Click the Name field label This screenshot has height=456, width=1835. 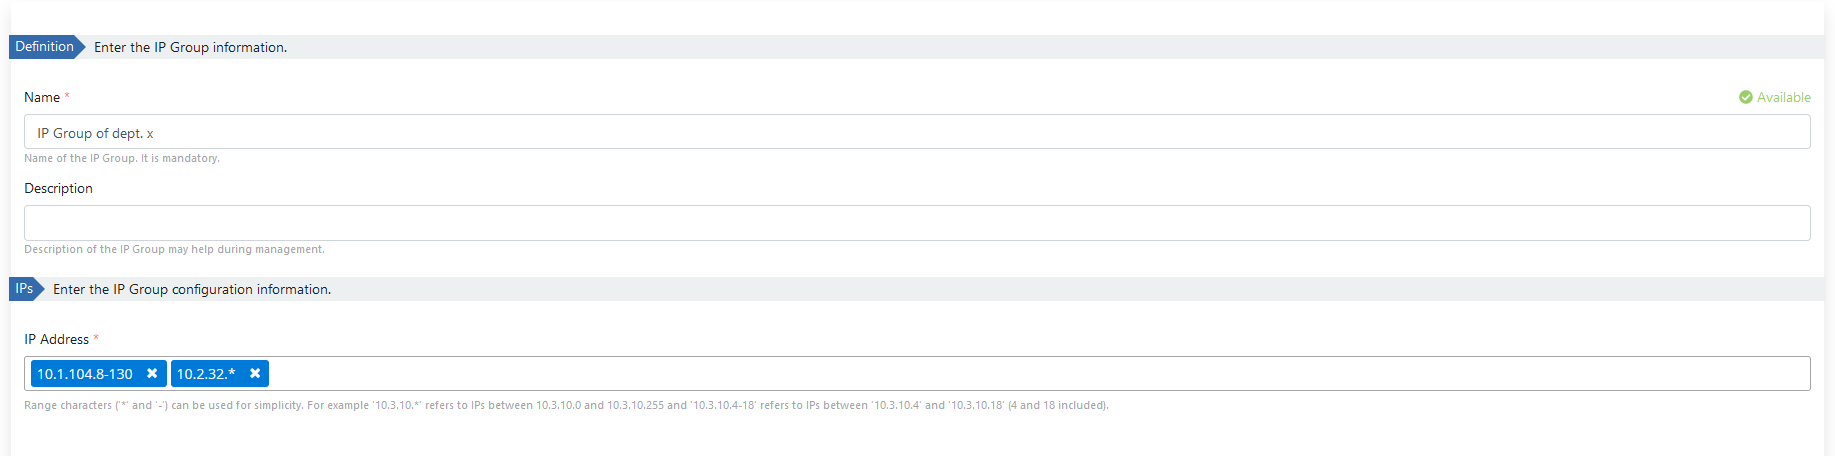pos(42,98)
